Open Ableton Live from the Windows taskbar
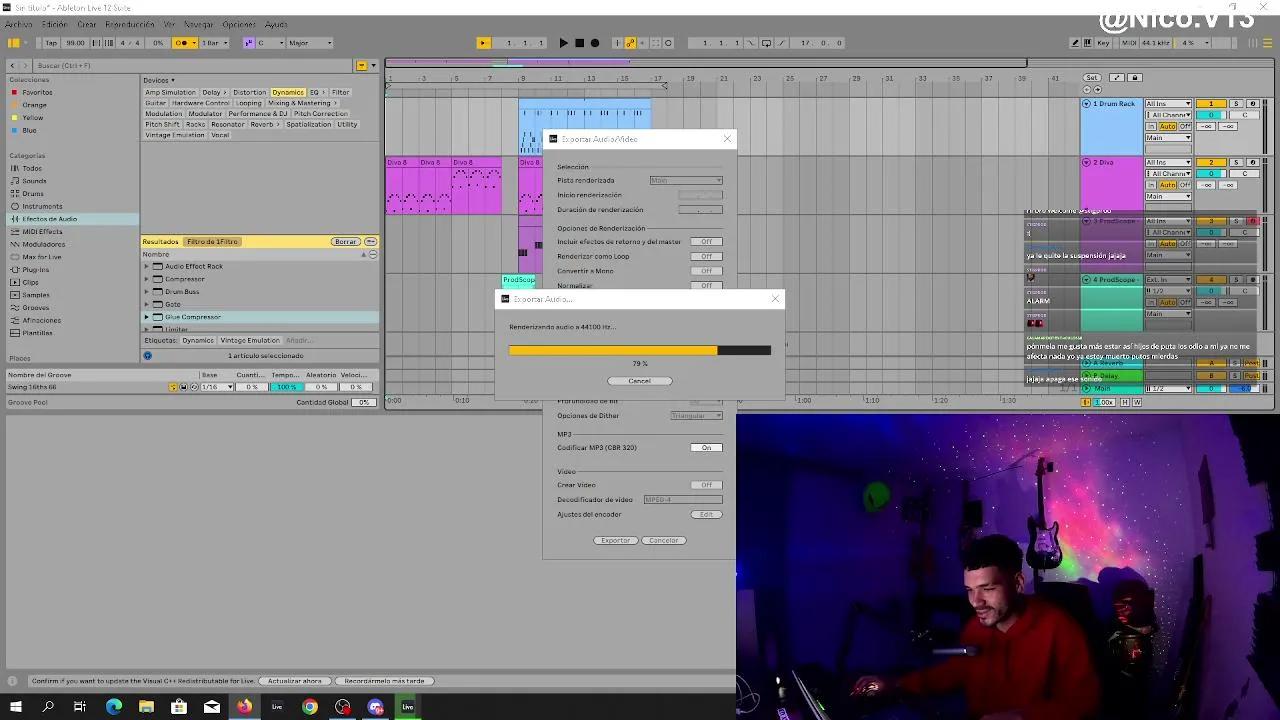The image size is (1280, 720). [x=407, y=706]
